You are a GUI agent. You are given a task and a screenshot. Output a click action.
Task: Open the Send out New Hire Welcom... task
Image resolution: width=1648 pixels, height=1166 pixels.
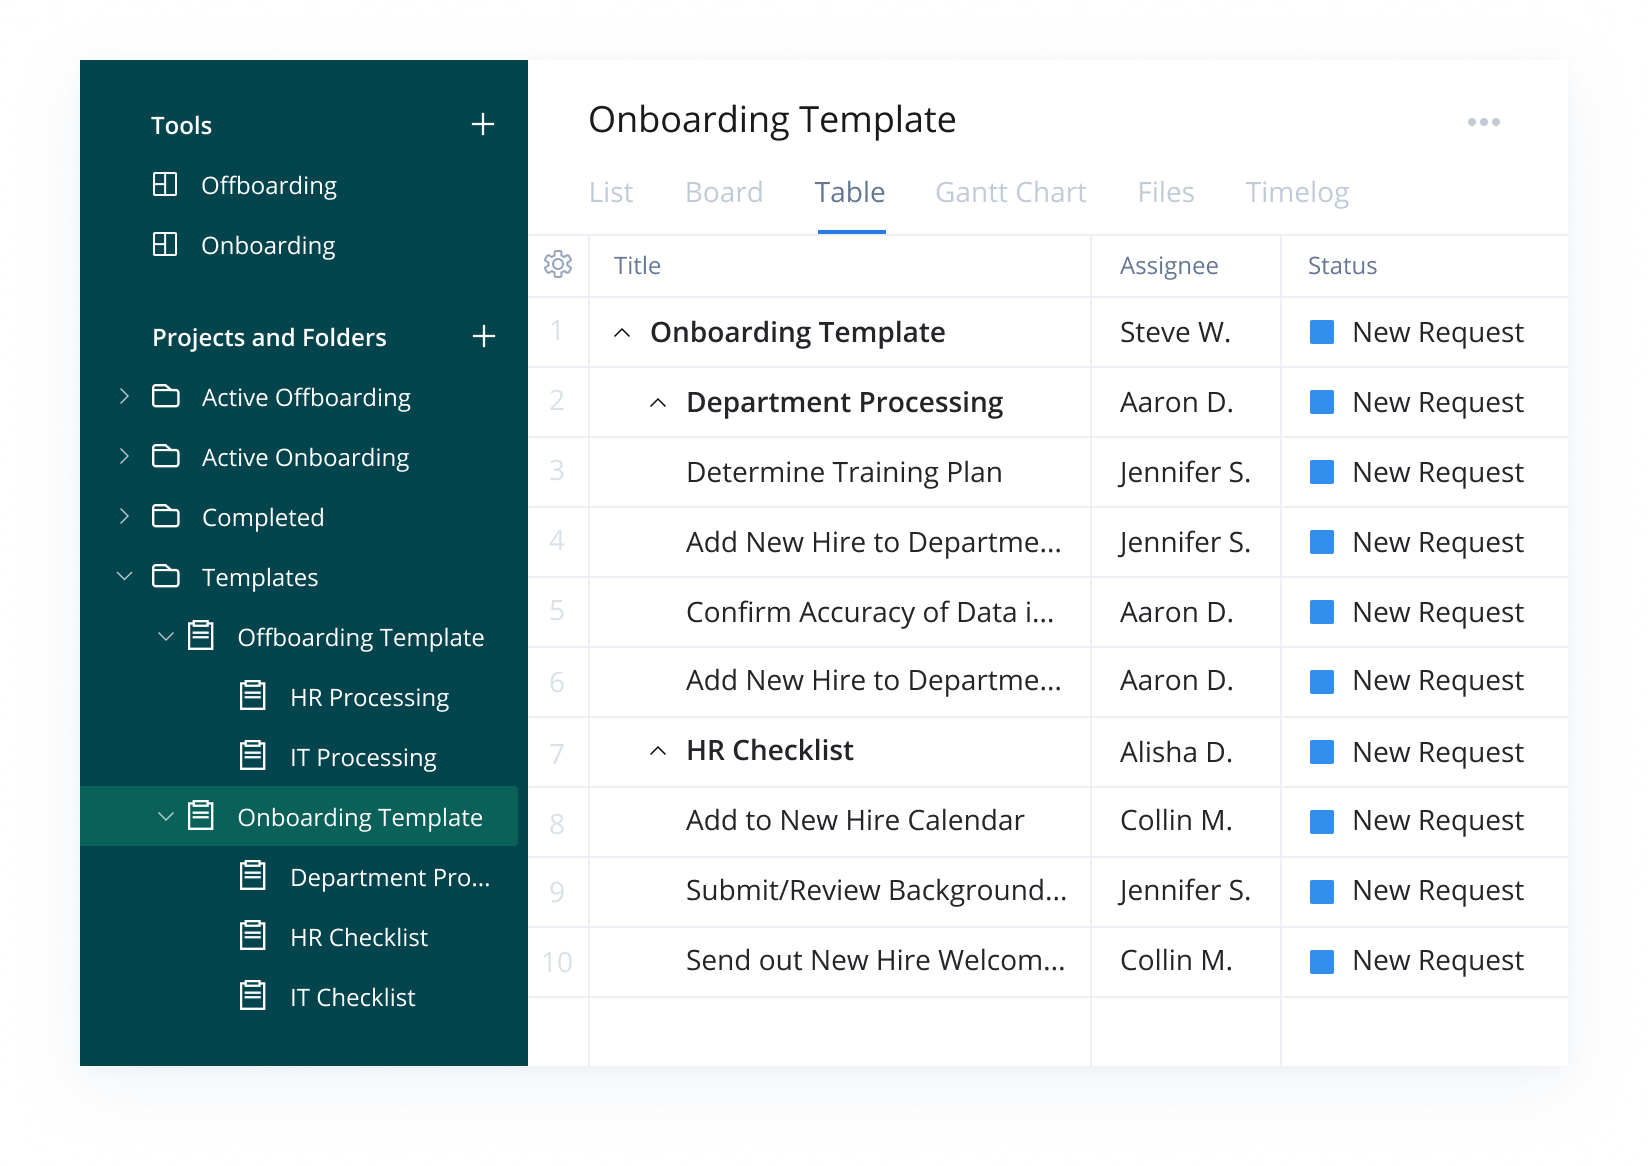tap(876, 960)
